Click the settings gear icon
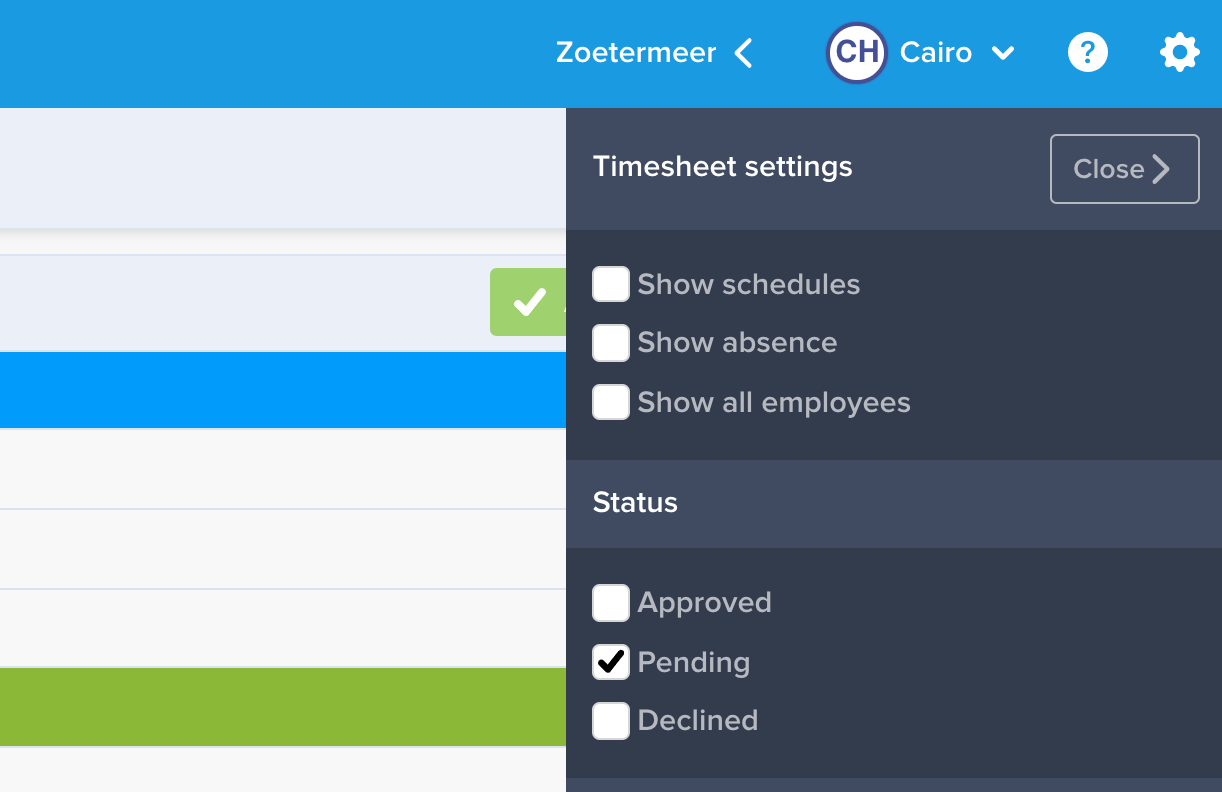 [x=1180, y=52]
